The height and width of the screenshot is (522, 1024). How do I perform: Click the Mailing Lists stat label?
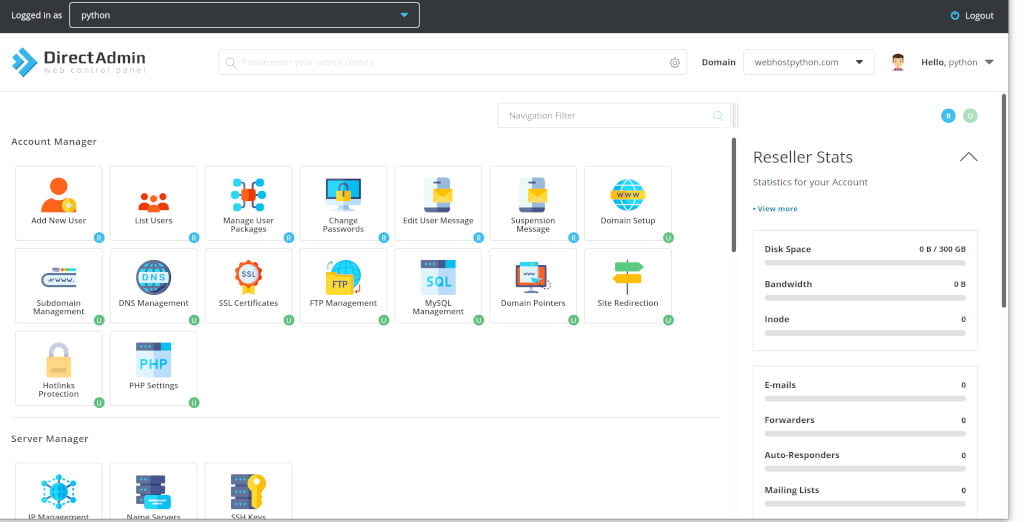point(792,490)
